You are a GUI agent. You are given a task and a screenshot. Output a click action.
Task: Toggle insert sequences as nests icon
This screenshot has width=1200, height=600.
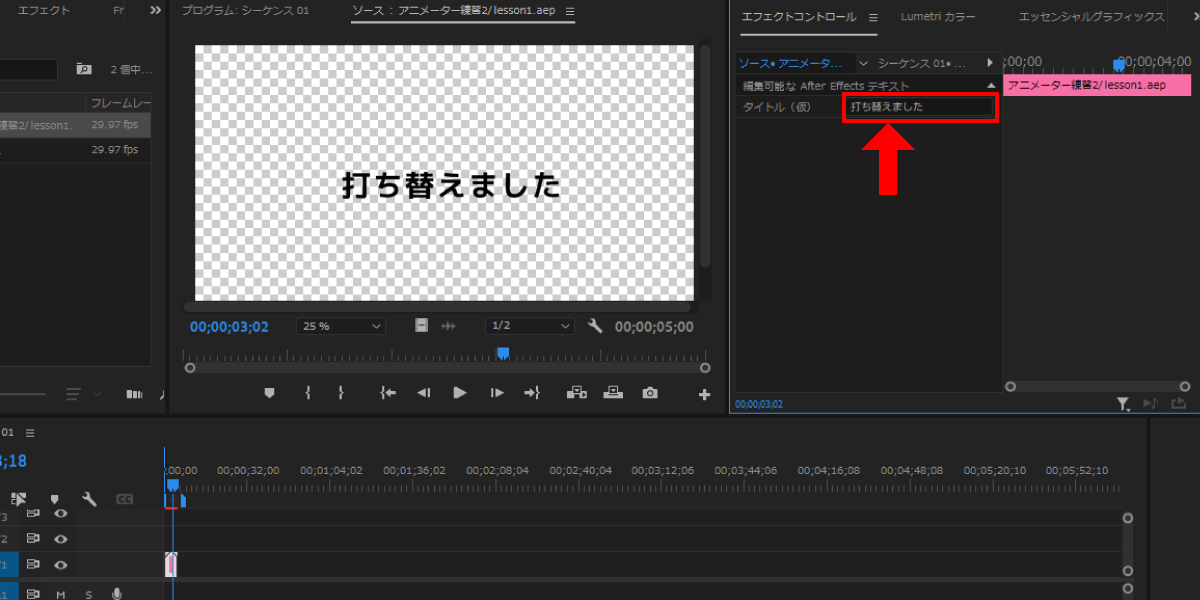18,498
